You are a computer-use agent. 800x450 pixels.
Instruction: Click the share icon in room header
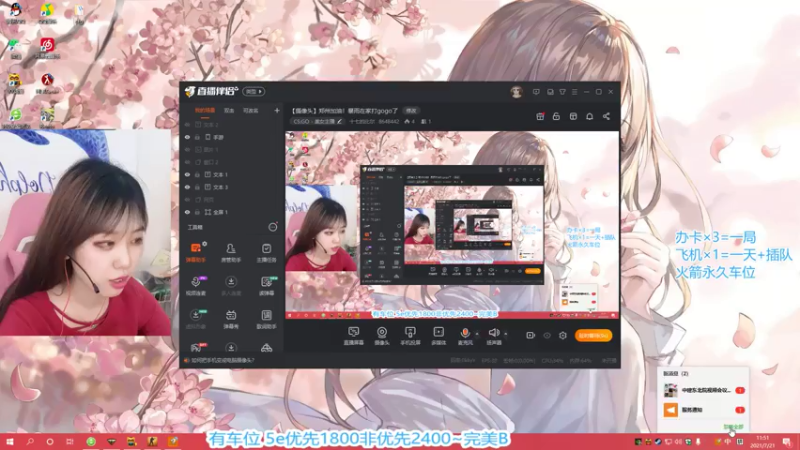coord(606,116)
